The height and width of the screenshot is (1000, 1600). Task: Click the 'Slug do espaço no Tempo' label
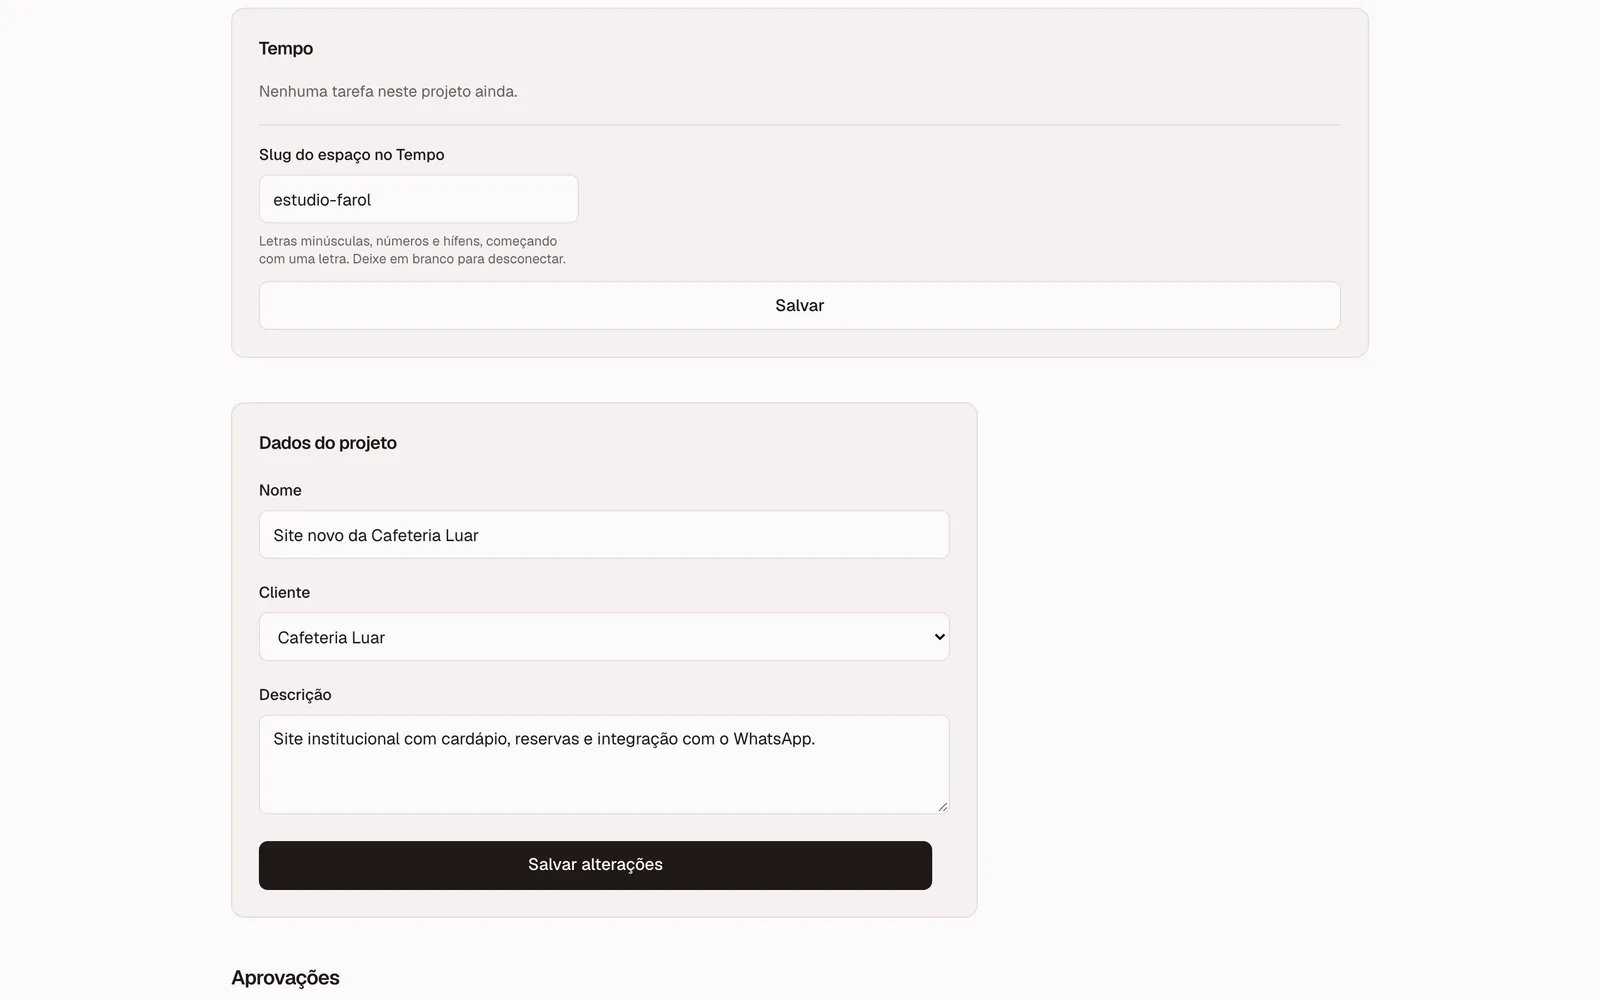point(351,154)
